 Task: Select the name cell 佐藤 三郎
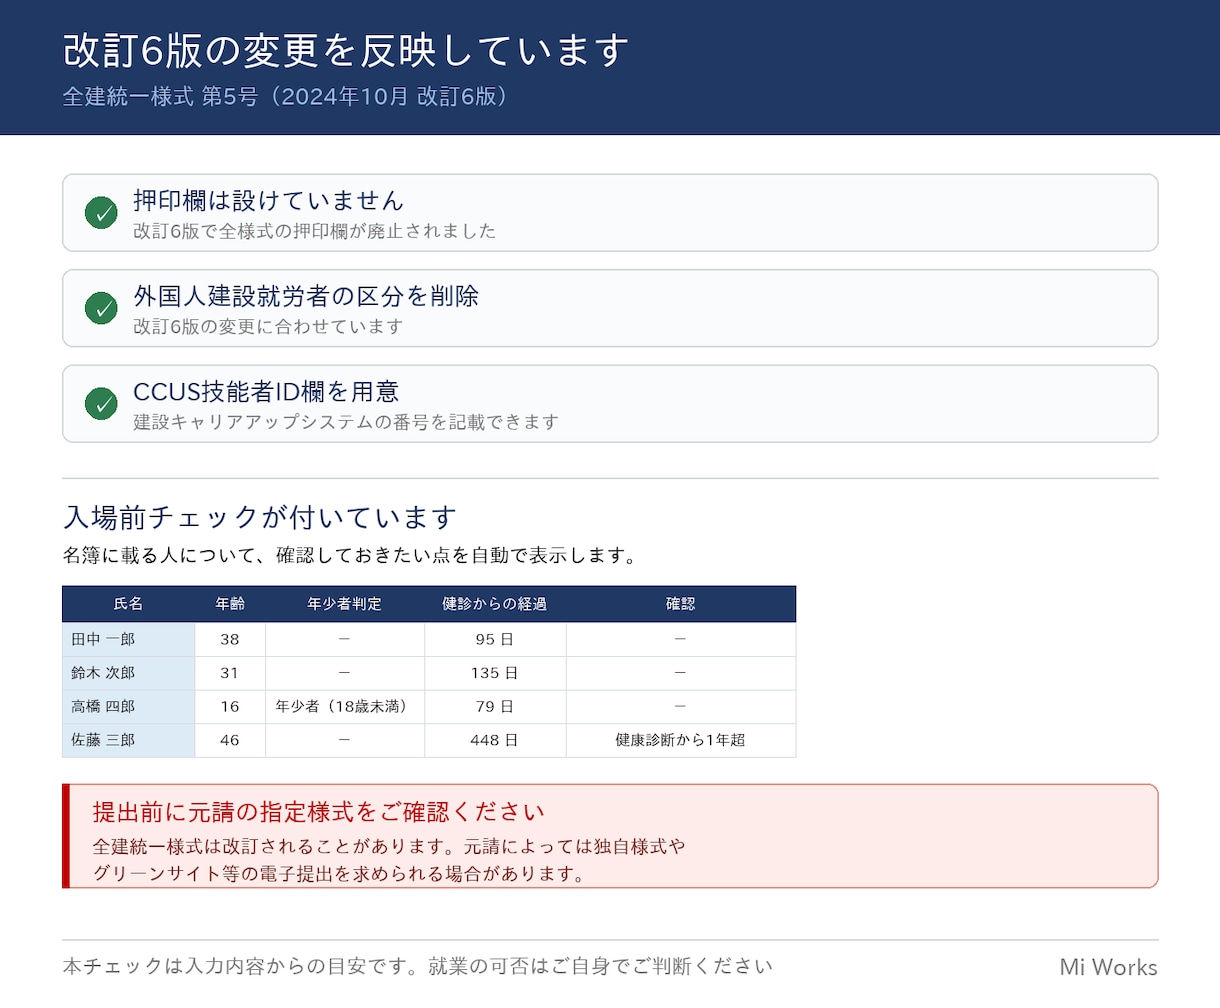[x=129, y=741]
